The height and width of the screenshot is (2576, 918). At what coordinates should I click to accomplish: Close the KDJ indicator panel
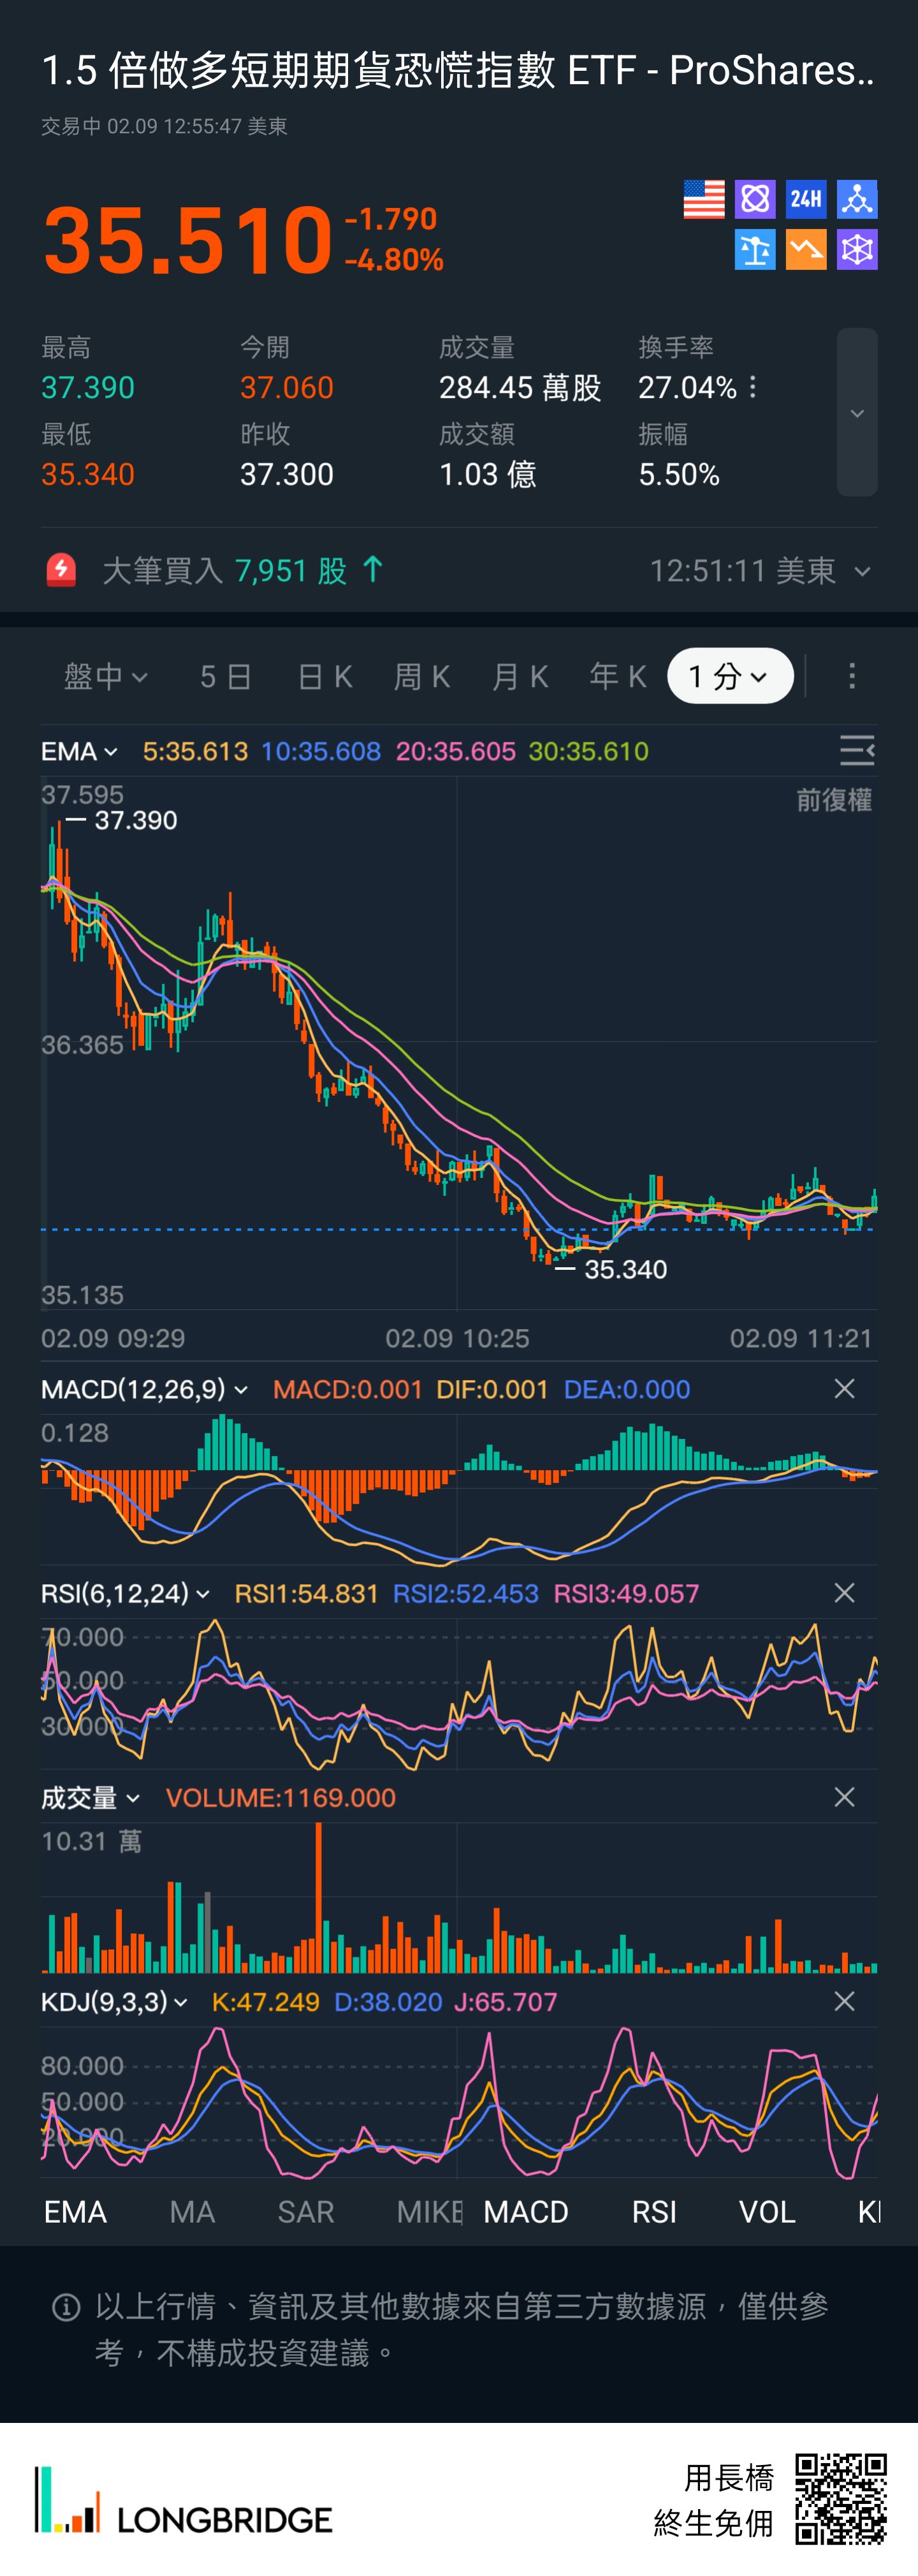point(844,2001)
